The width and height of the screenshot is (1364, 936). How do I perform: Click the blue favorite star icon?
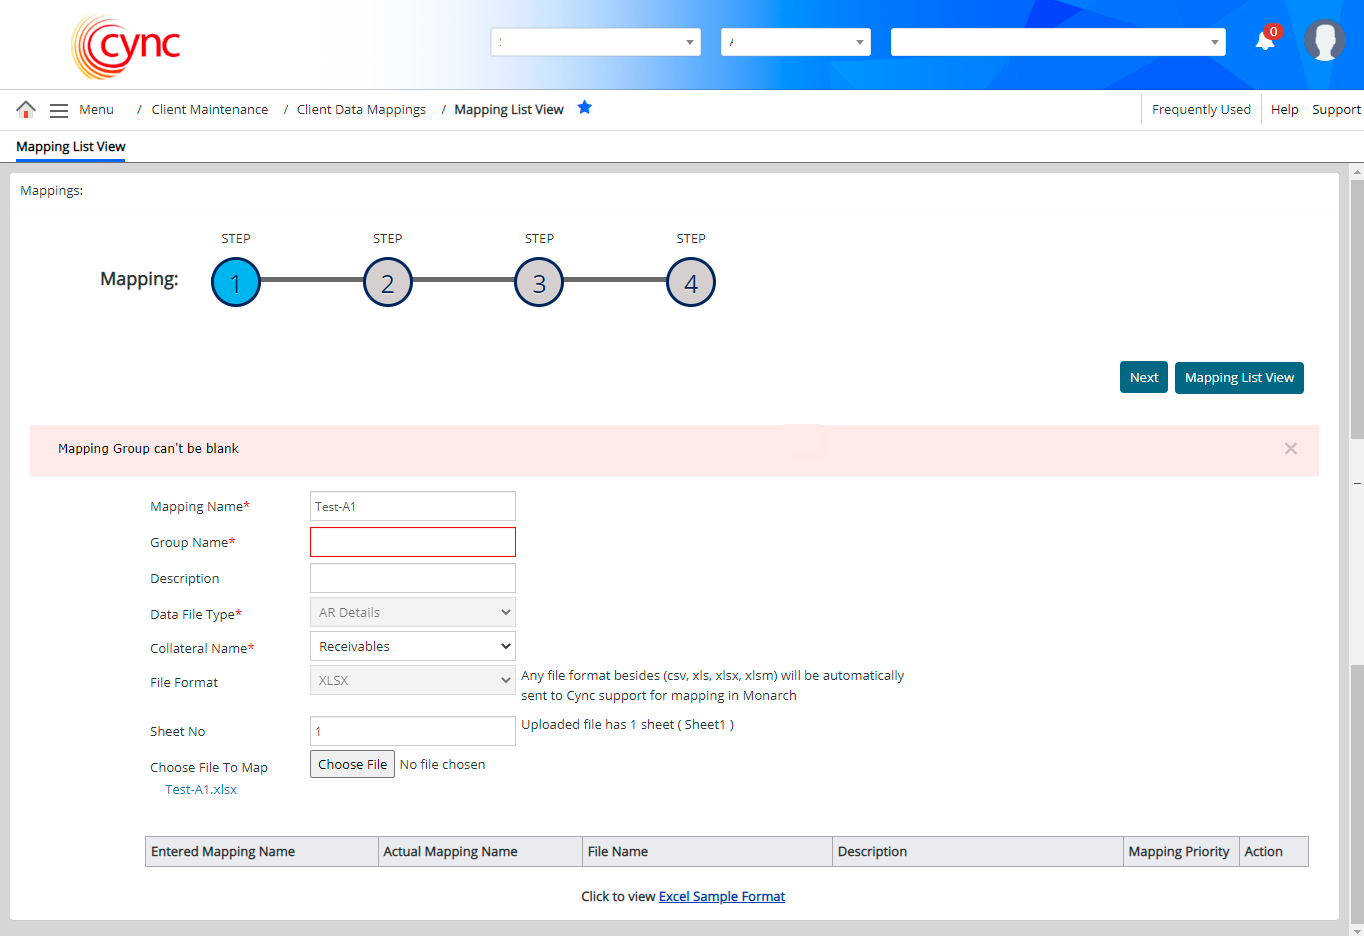[x=585, y=108]
